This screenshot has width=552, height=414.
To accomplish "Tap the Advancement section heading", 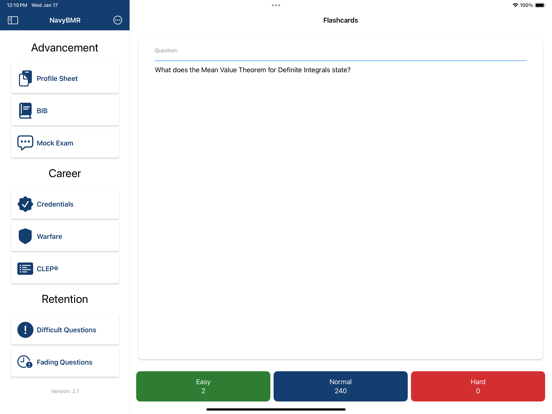I will (64, 48).
